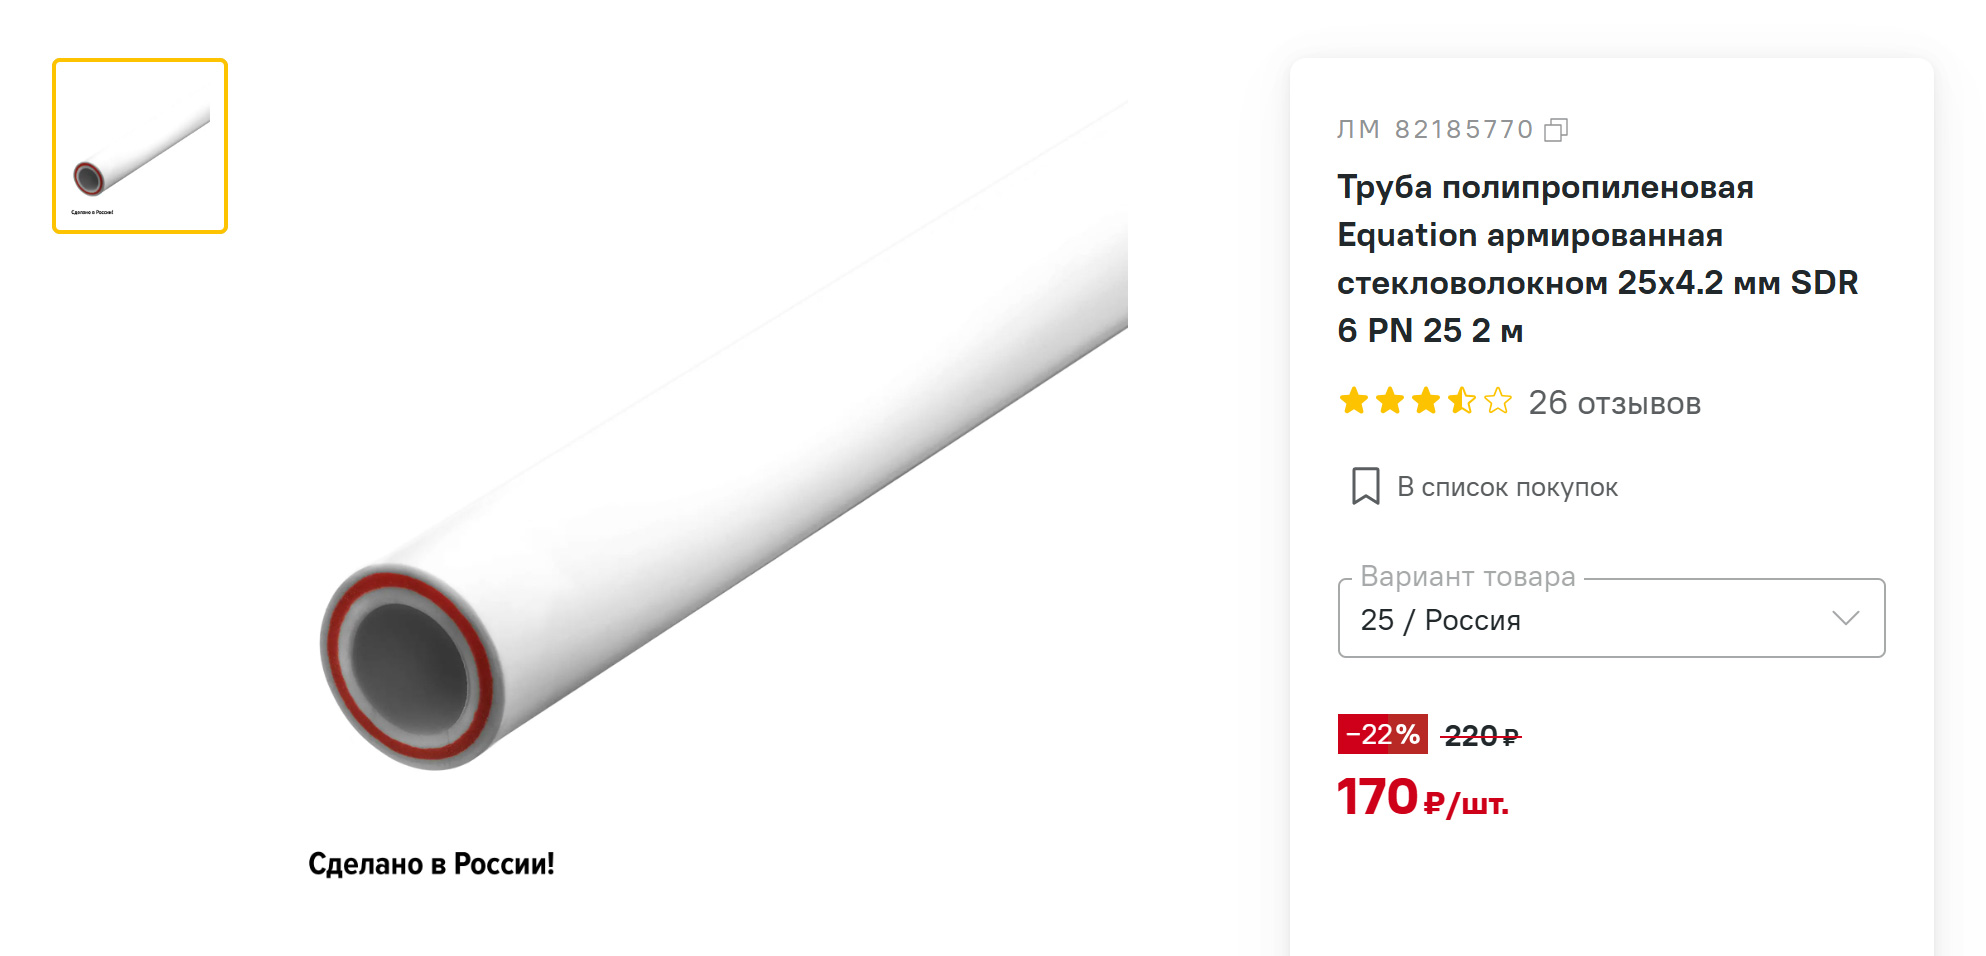Click the 'Сделано в России!' caption
The width and height of the screenshot is (1986, 956).
click(x=431, y=864)
